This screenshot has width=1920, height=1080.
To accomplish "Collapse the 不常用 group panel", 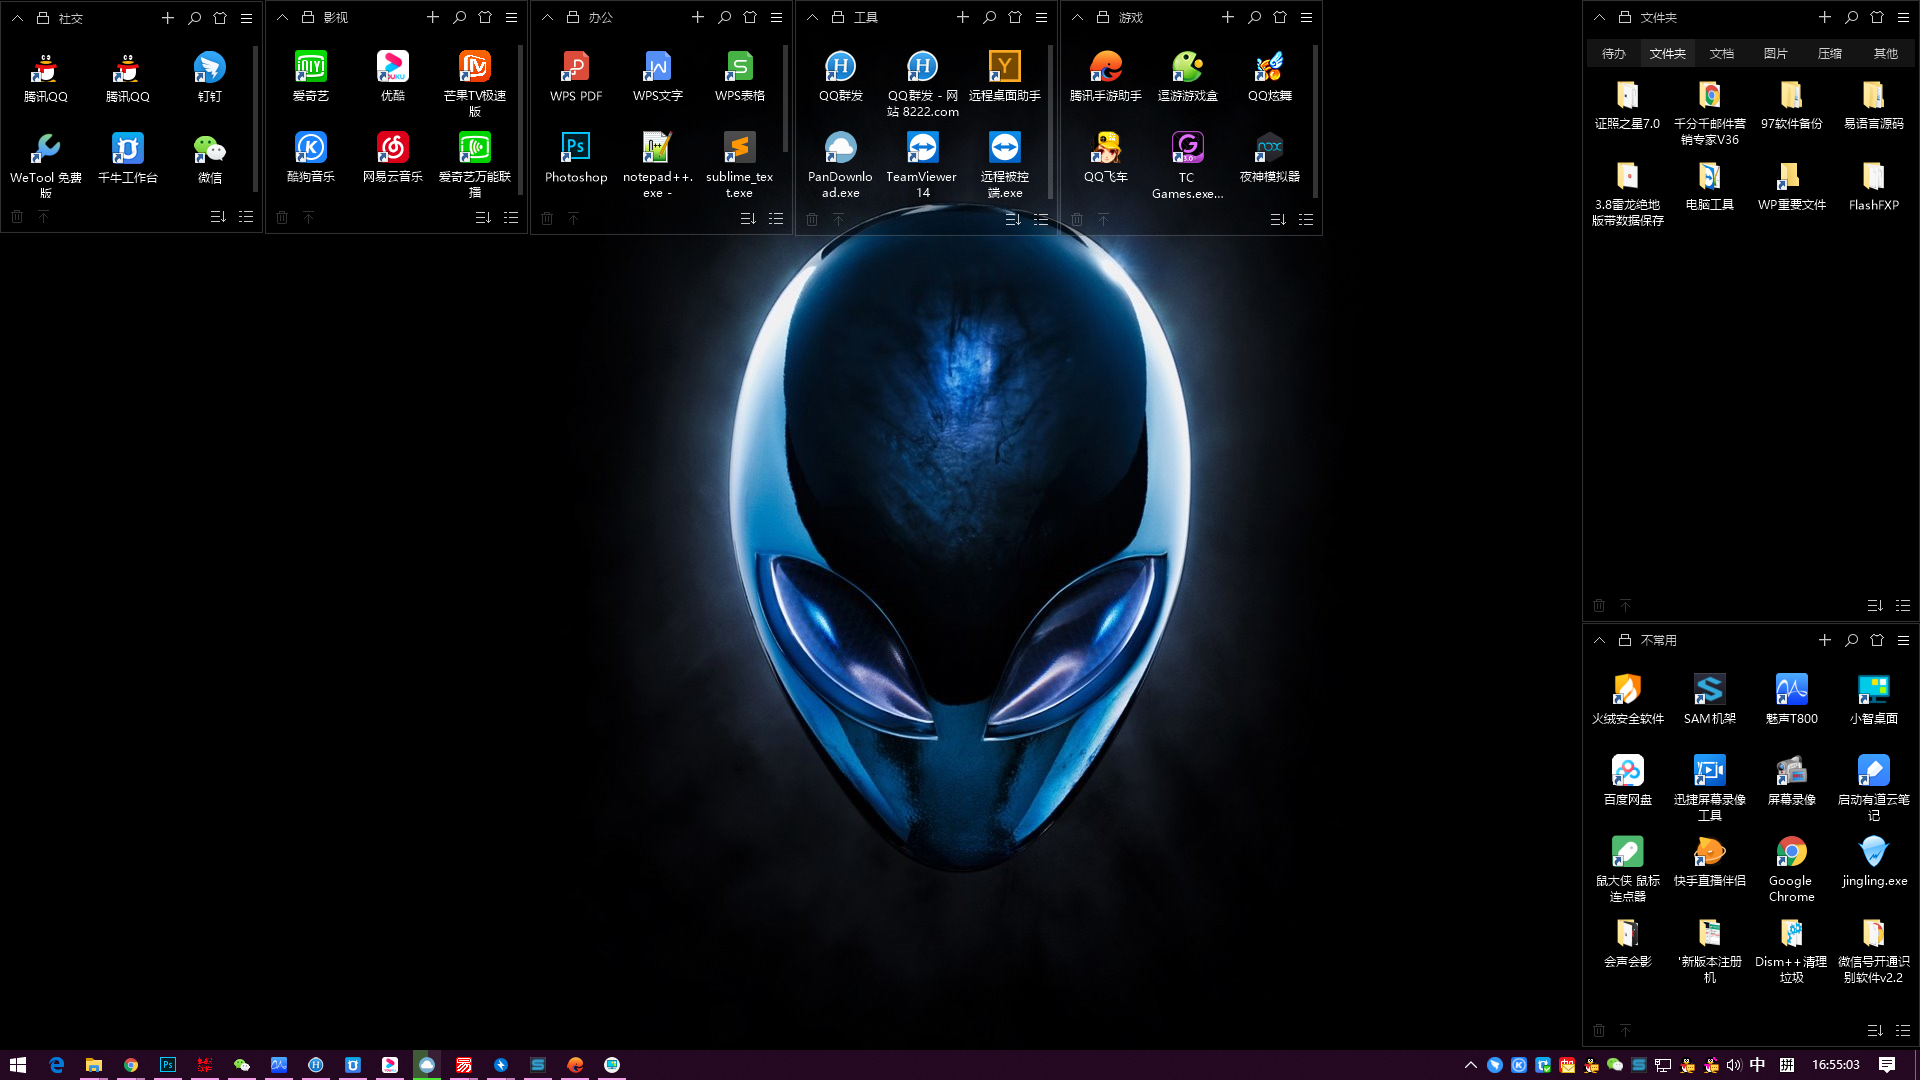I will (1599, 640).
